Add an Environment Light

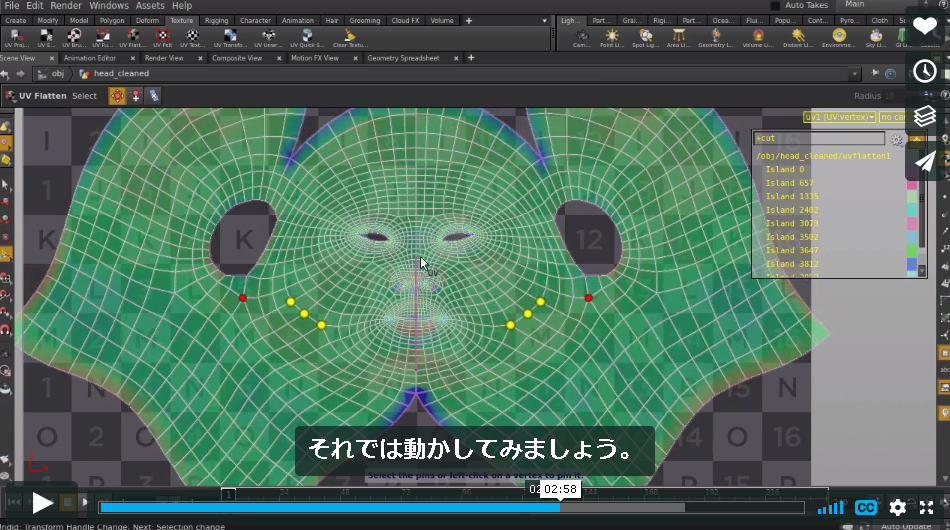pos(839,38)
